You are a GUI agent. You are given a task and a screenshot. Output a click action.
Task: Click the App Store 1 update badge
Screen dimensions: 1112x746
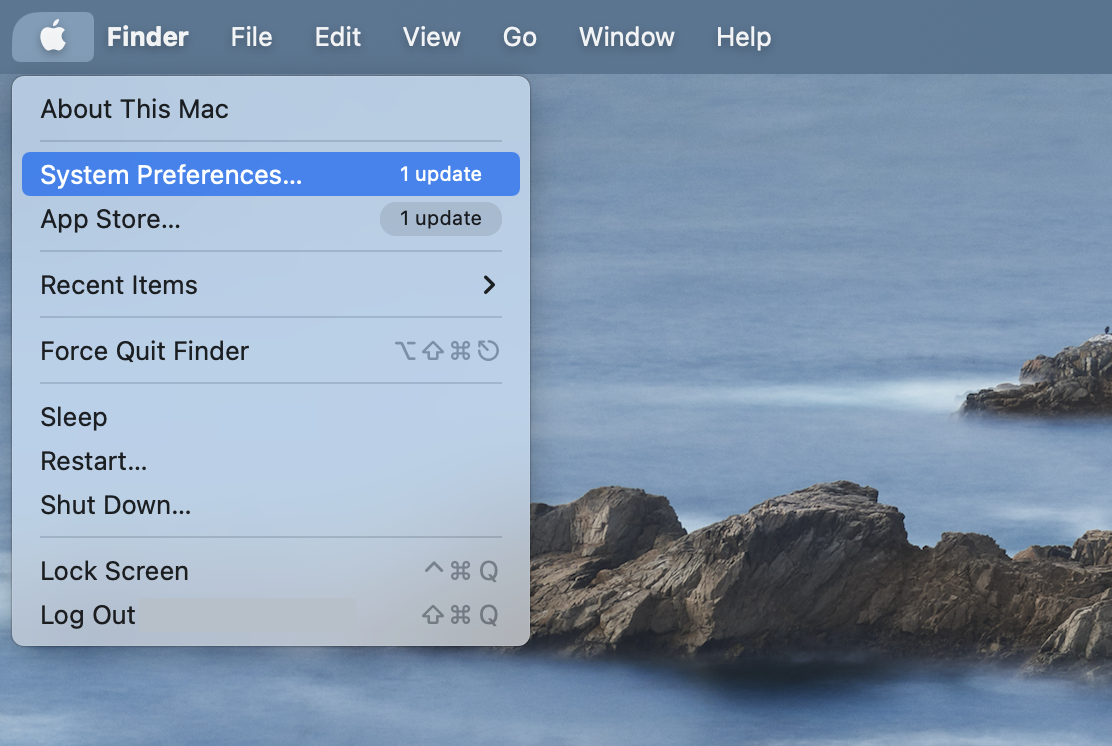tap(440, 218)
